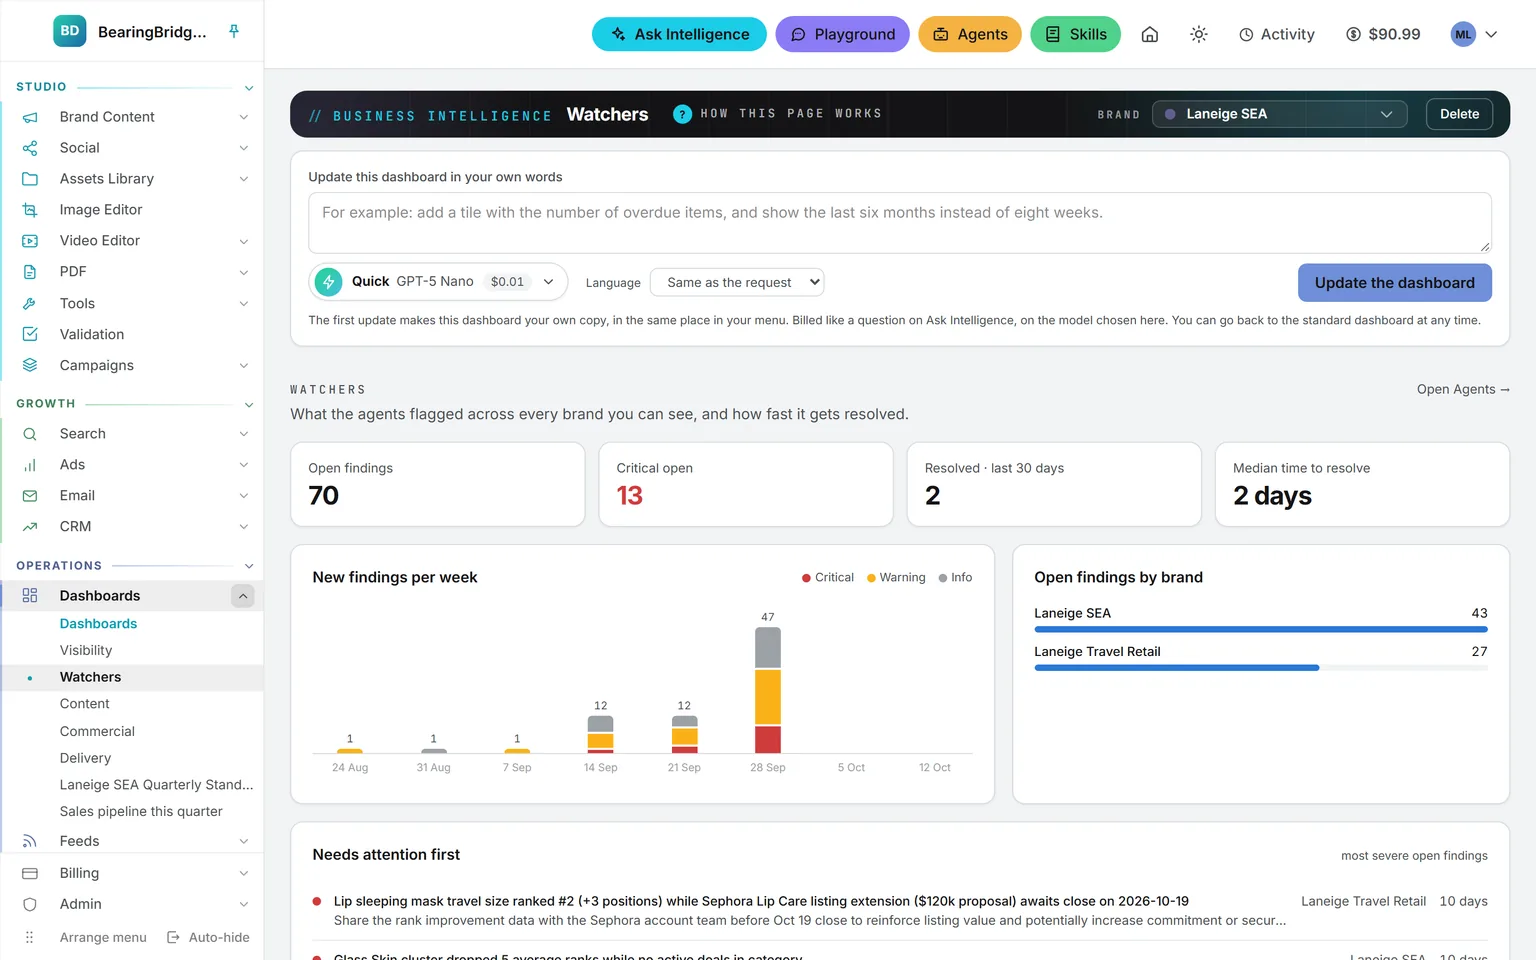Click the Image Editor crop icon
Screen dimensions: 1536x960
point(30,210)
